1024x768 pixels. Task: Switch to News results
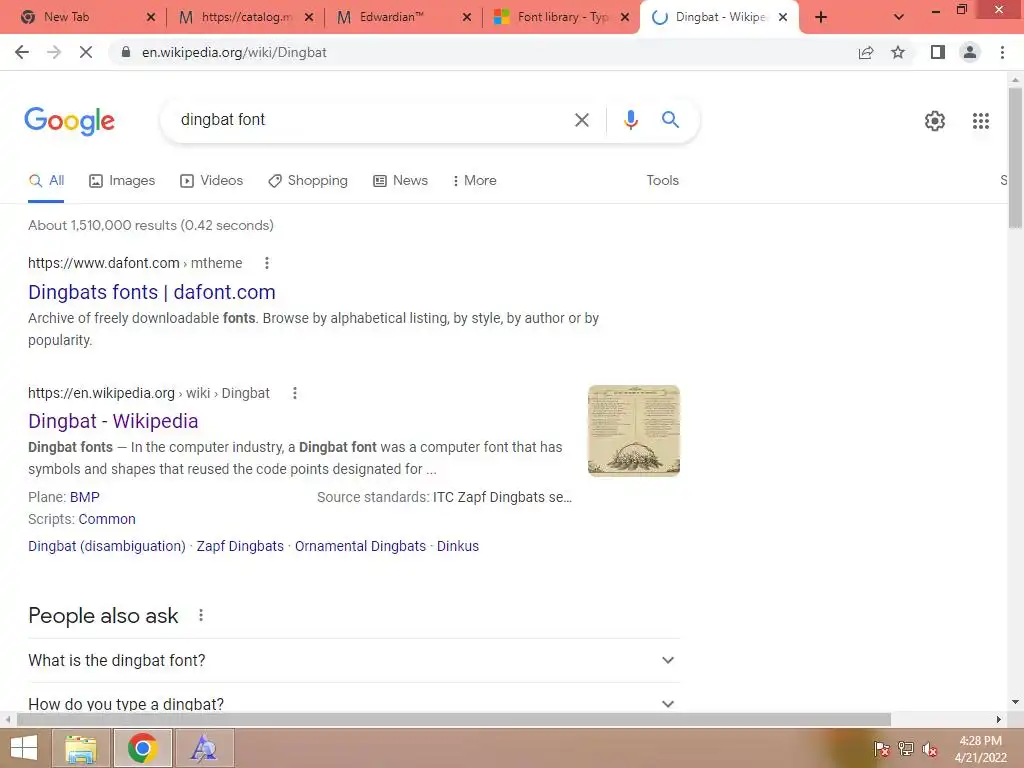[400, 181]
